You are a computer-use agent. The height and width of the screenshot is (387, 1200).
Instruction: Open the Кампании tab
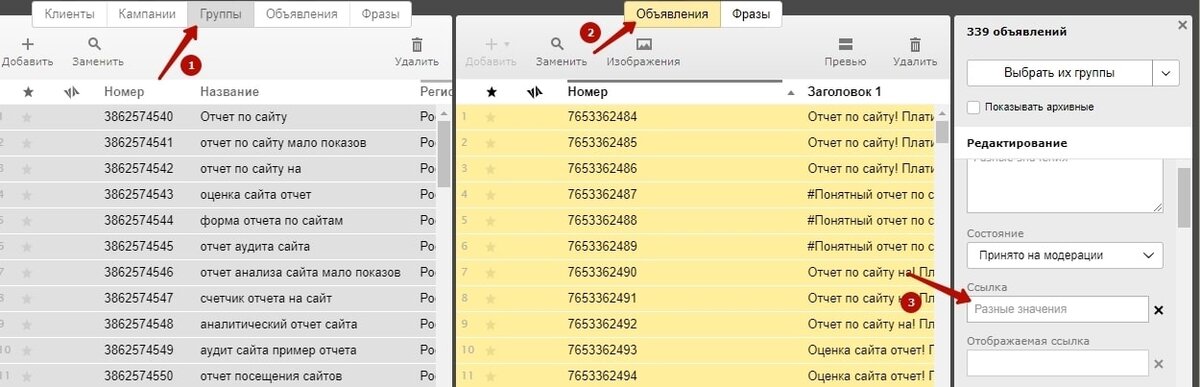tap(146, 15)
